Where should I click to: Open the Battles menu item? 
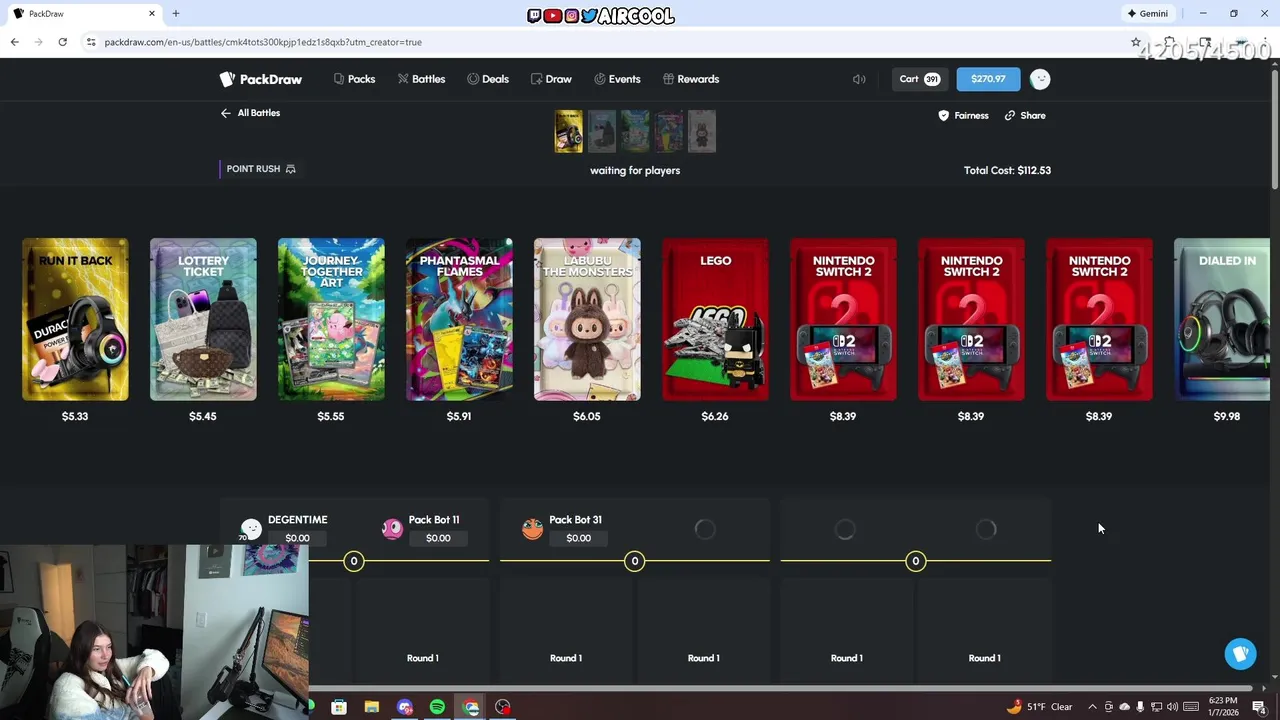point(421,79)
